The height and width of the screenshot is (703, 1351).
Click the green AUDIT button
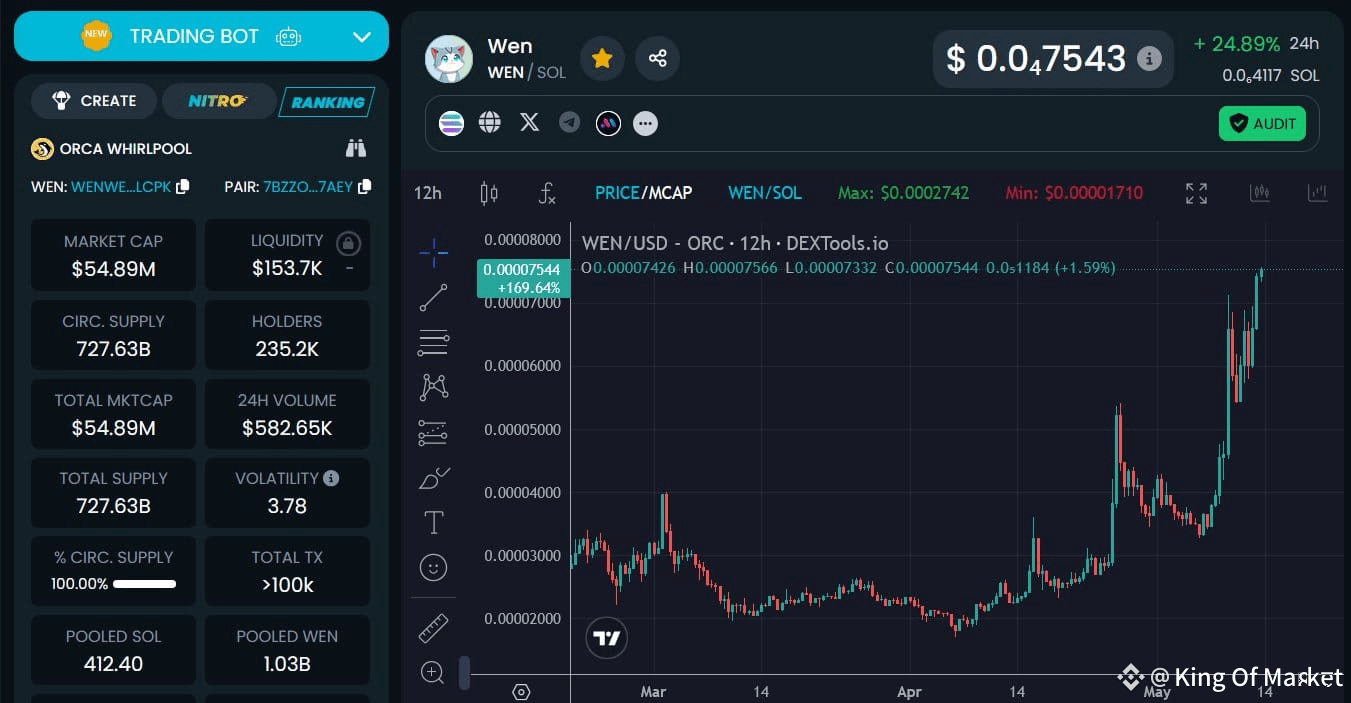1262,124
